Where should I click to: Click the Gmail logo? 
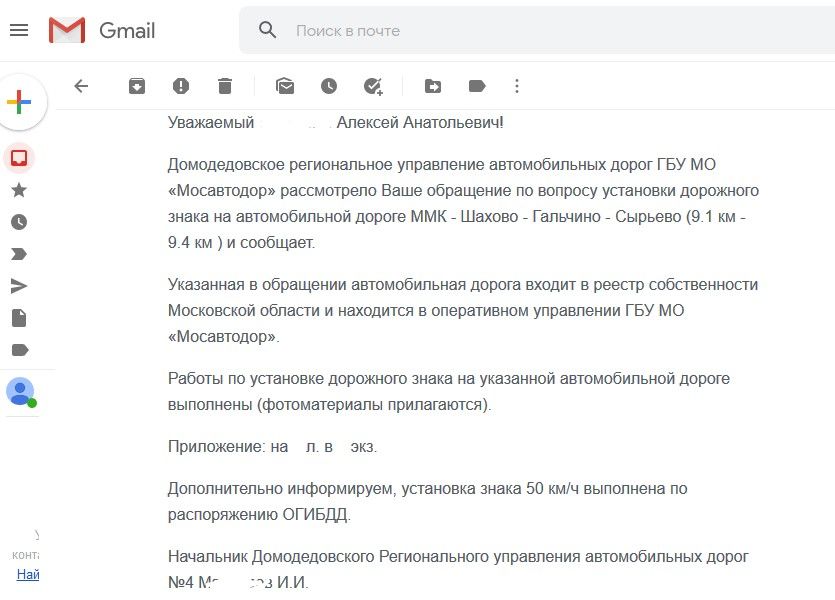click(x=102, y=30)
